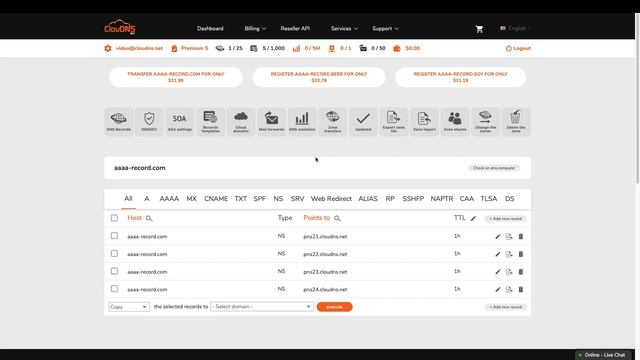Toggle the select-all records checkbox
The height and width of the screenshot is (360, 640).
point(114,218)
